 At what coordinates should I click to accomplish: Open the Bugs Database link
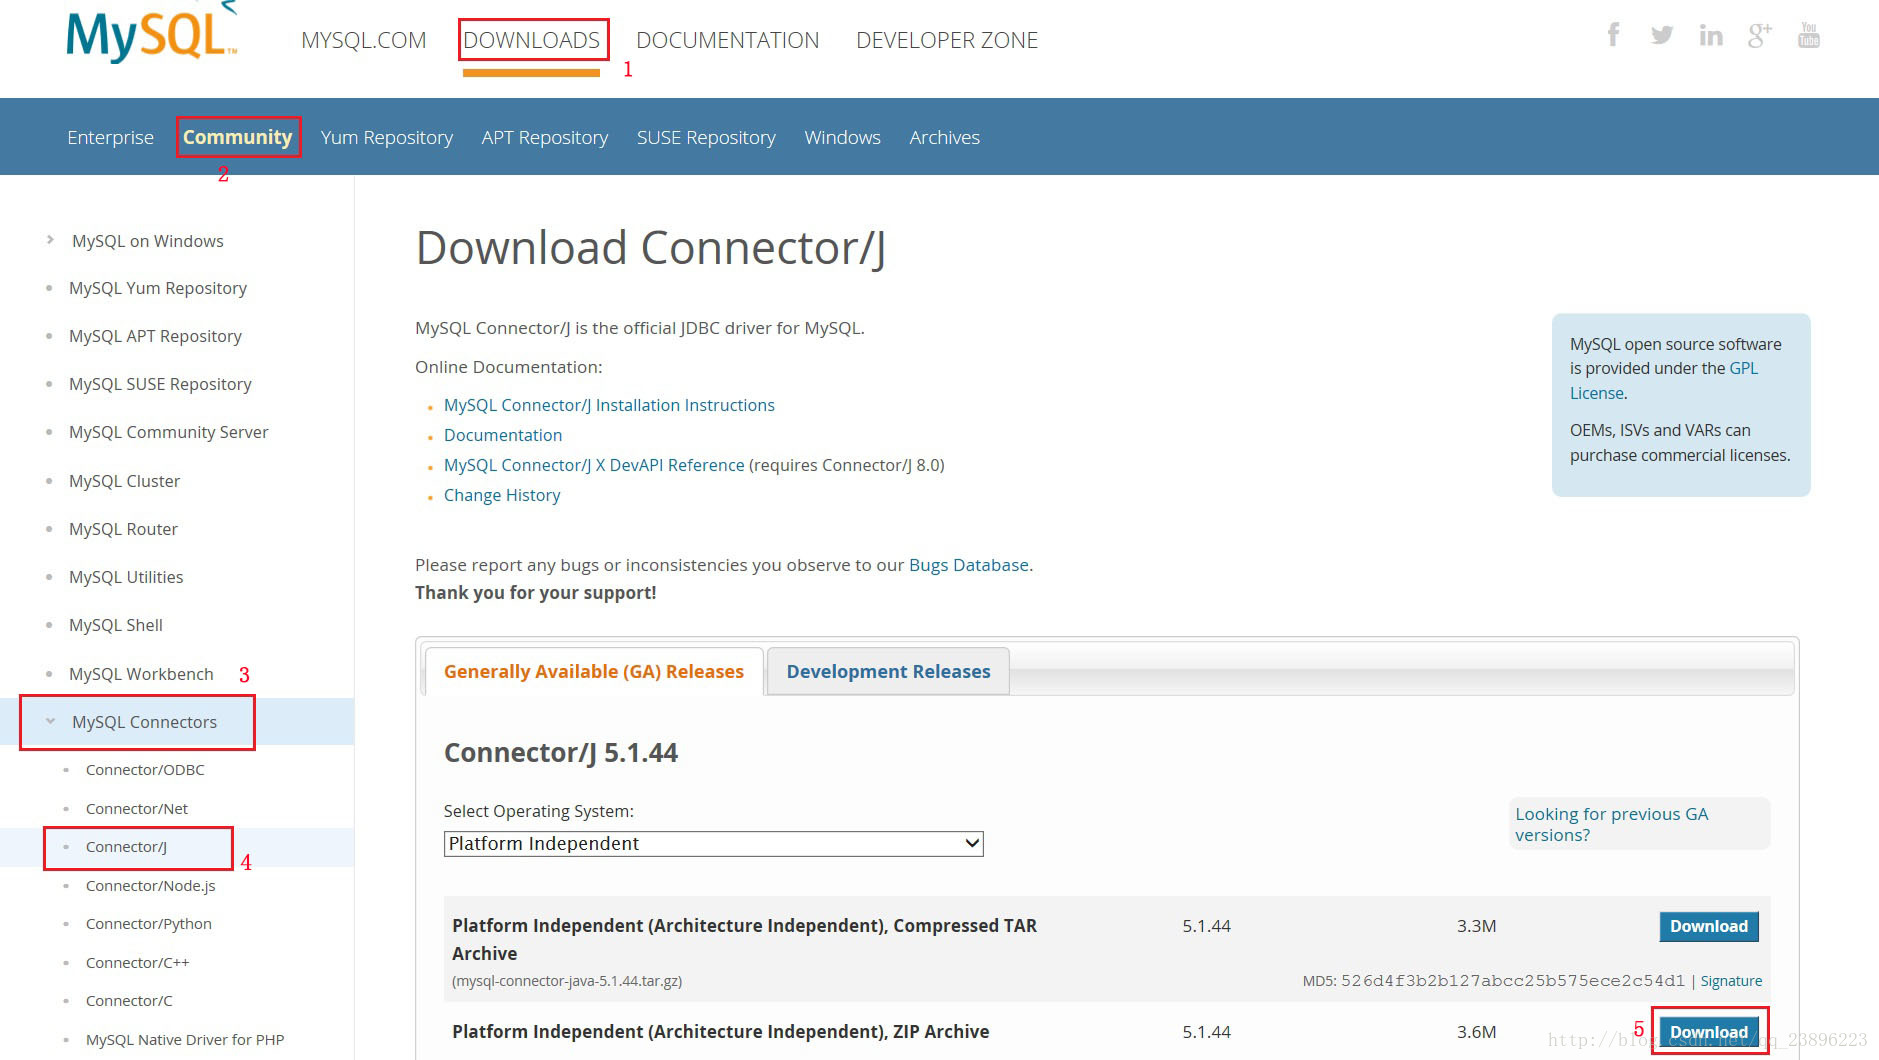[x=969, y=565]
